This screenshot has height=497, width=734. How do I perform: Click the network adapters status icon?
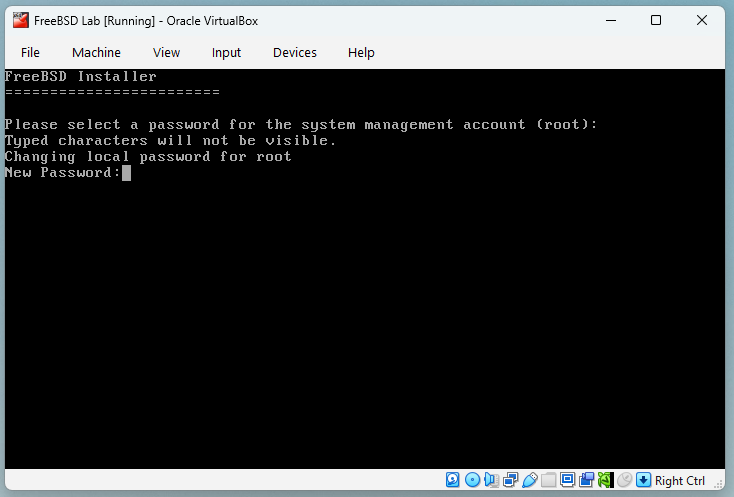click(511, 480)
